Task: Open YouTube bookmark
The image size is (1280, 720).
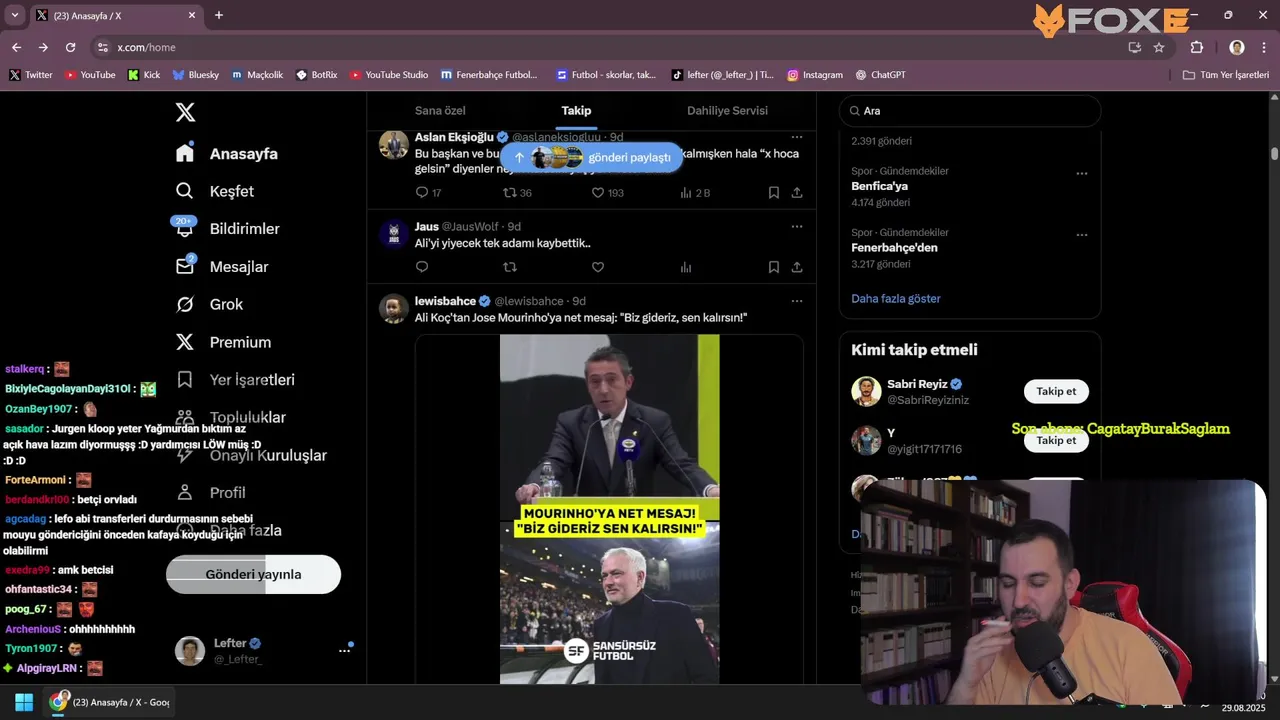Action: (90, 75)
